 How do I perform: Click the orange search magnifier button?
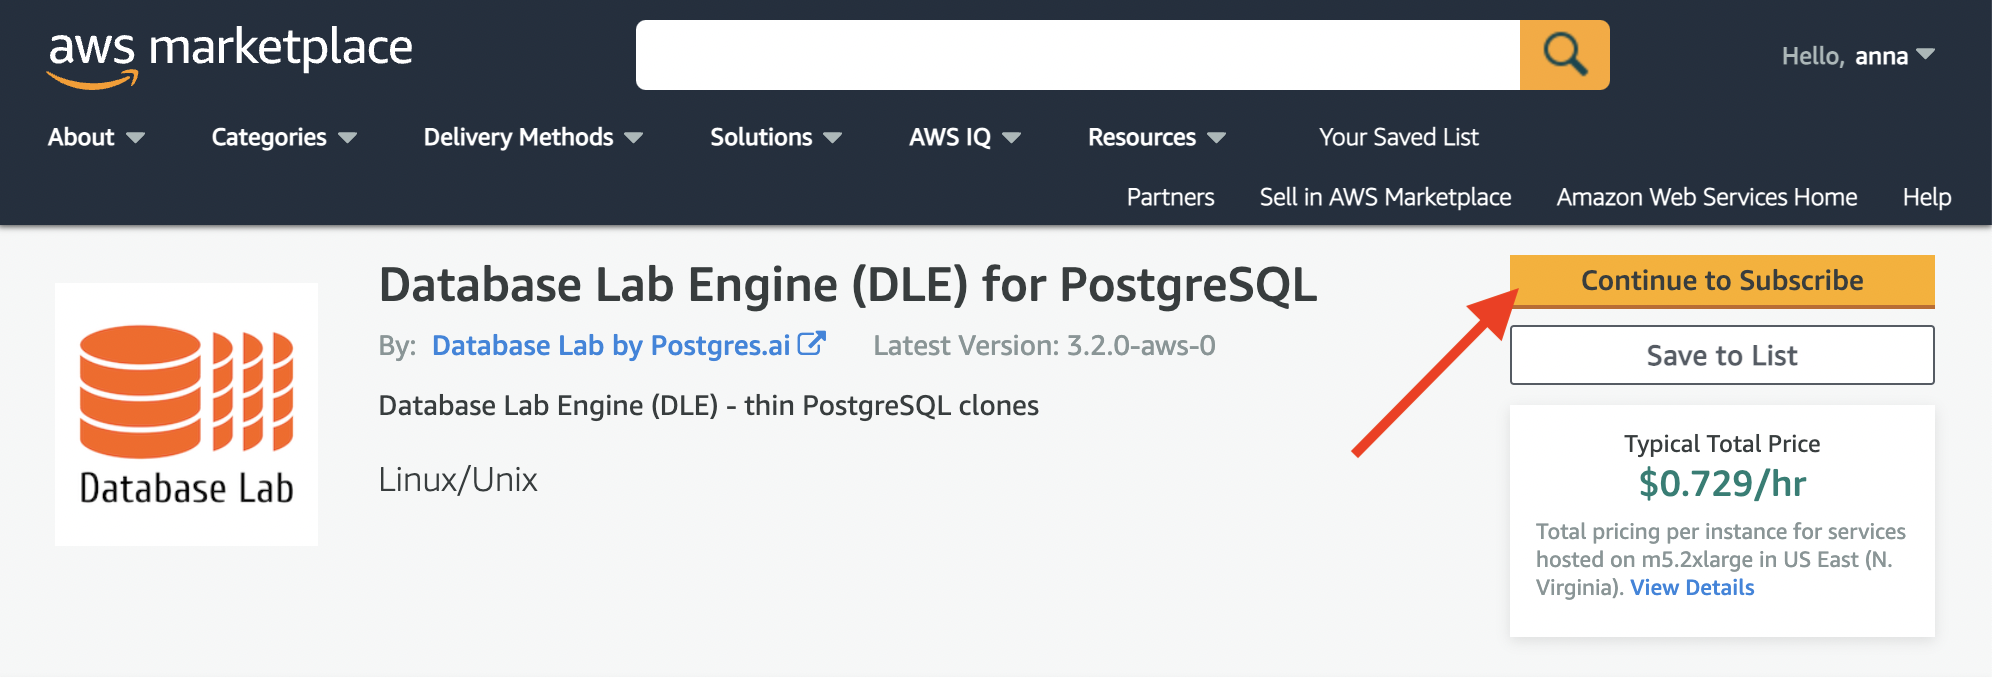[x=1564, y=55]
